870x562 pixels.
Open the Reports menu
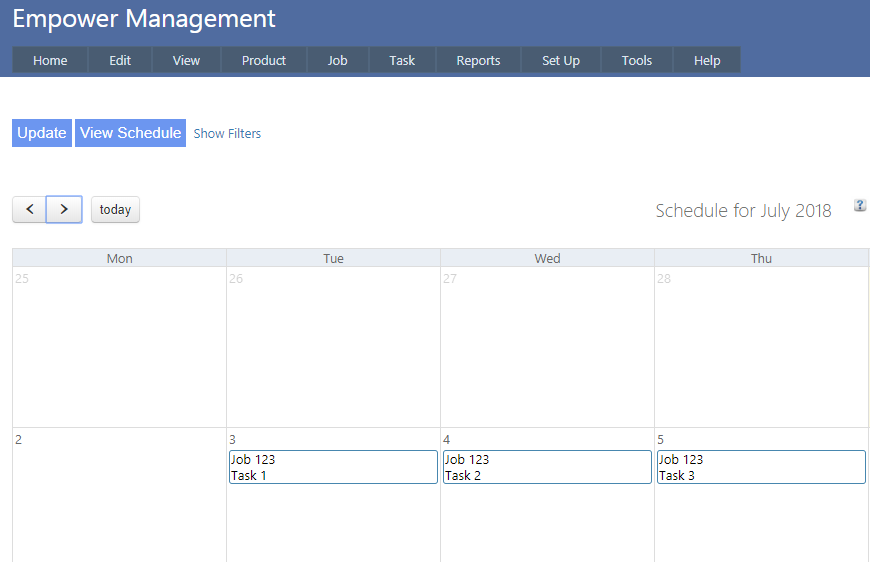(x=478, y=60)
